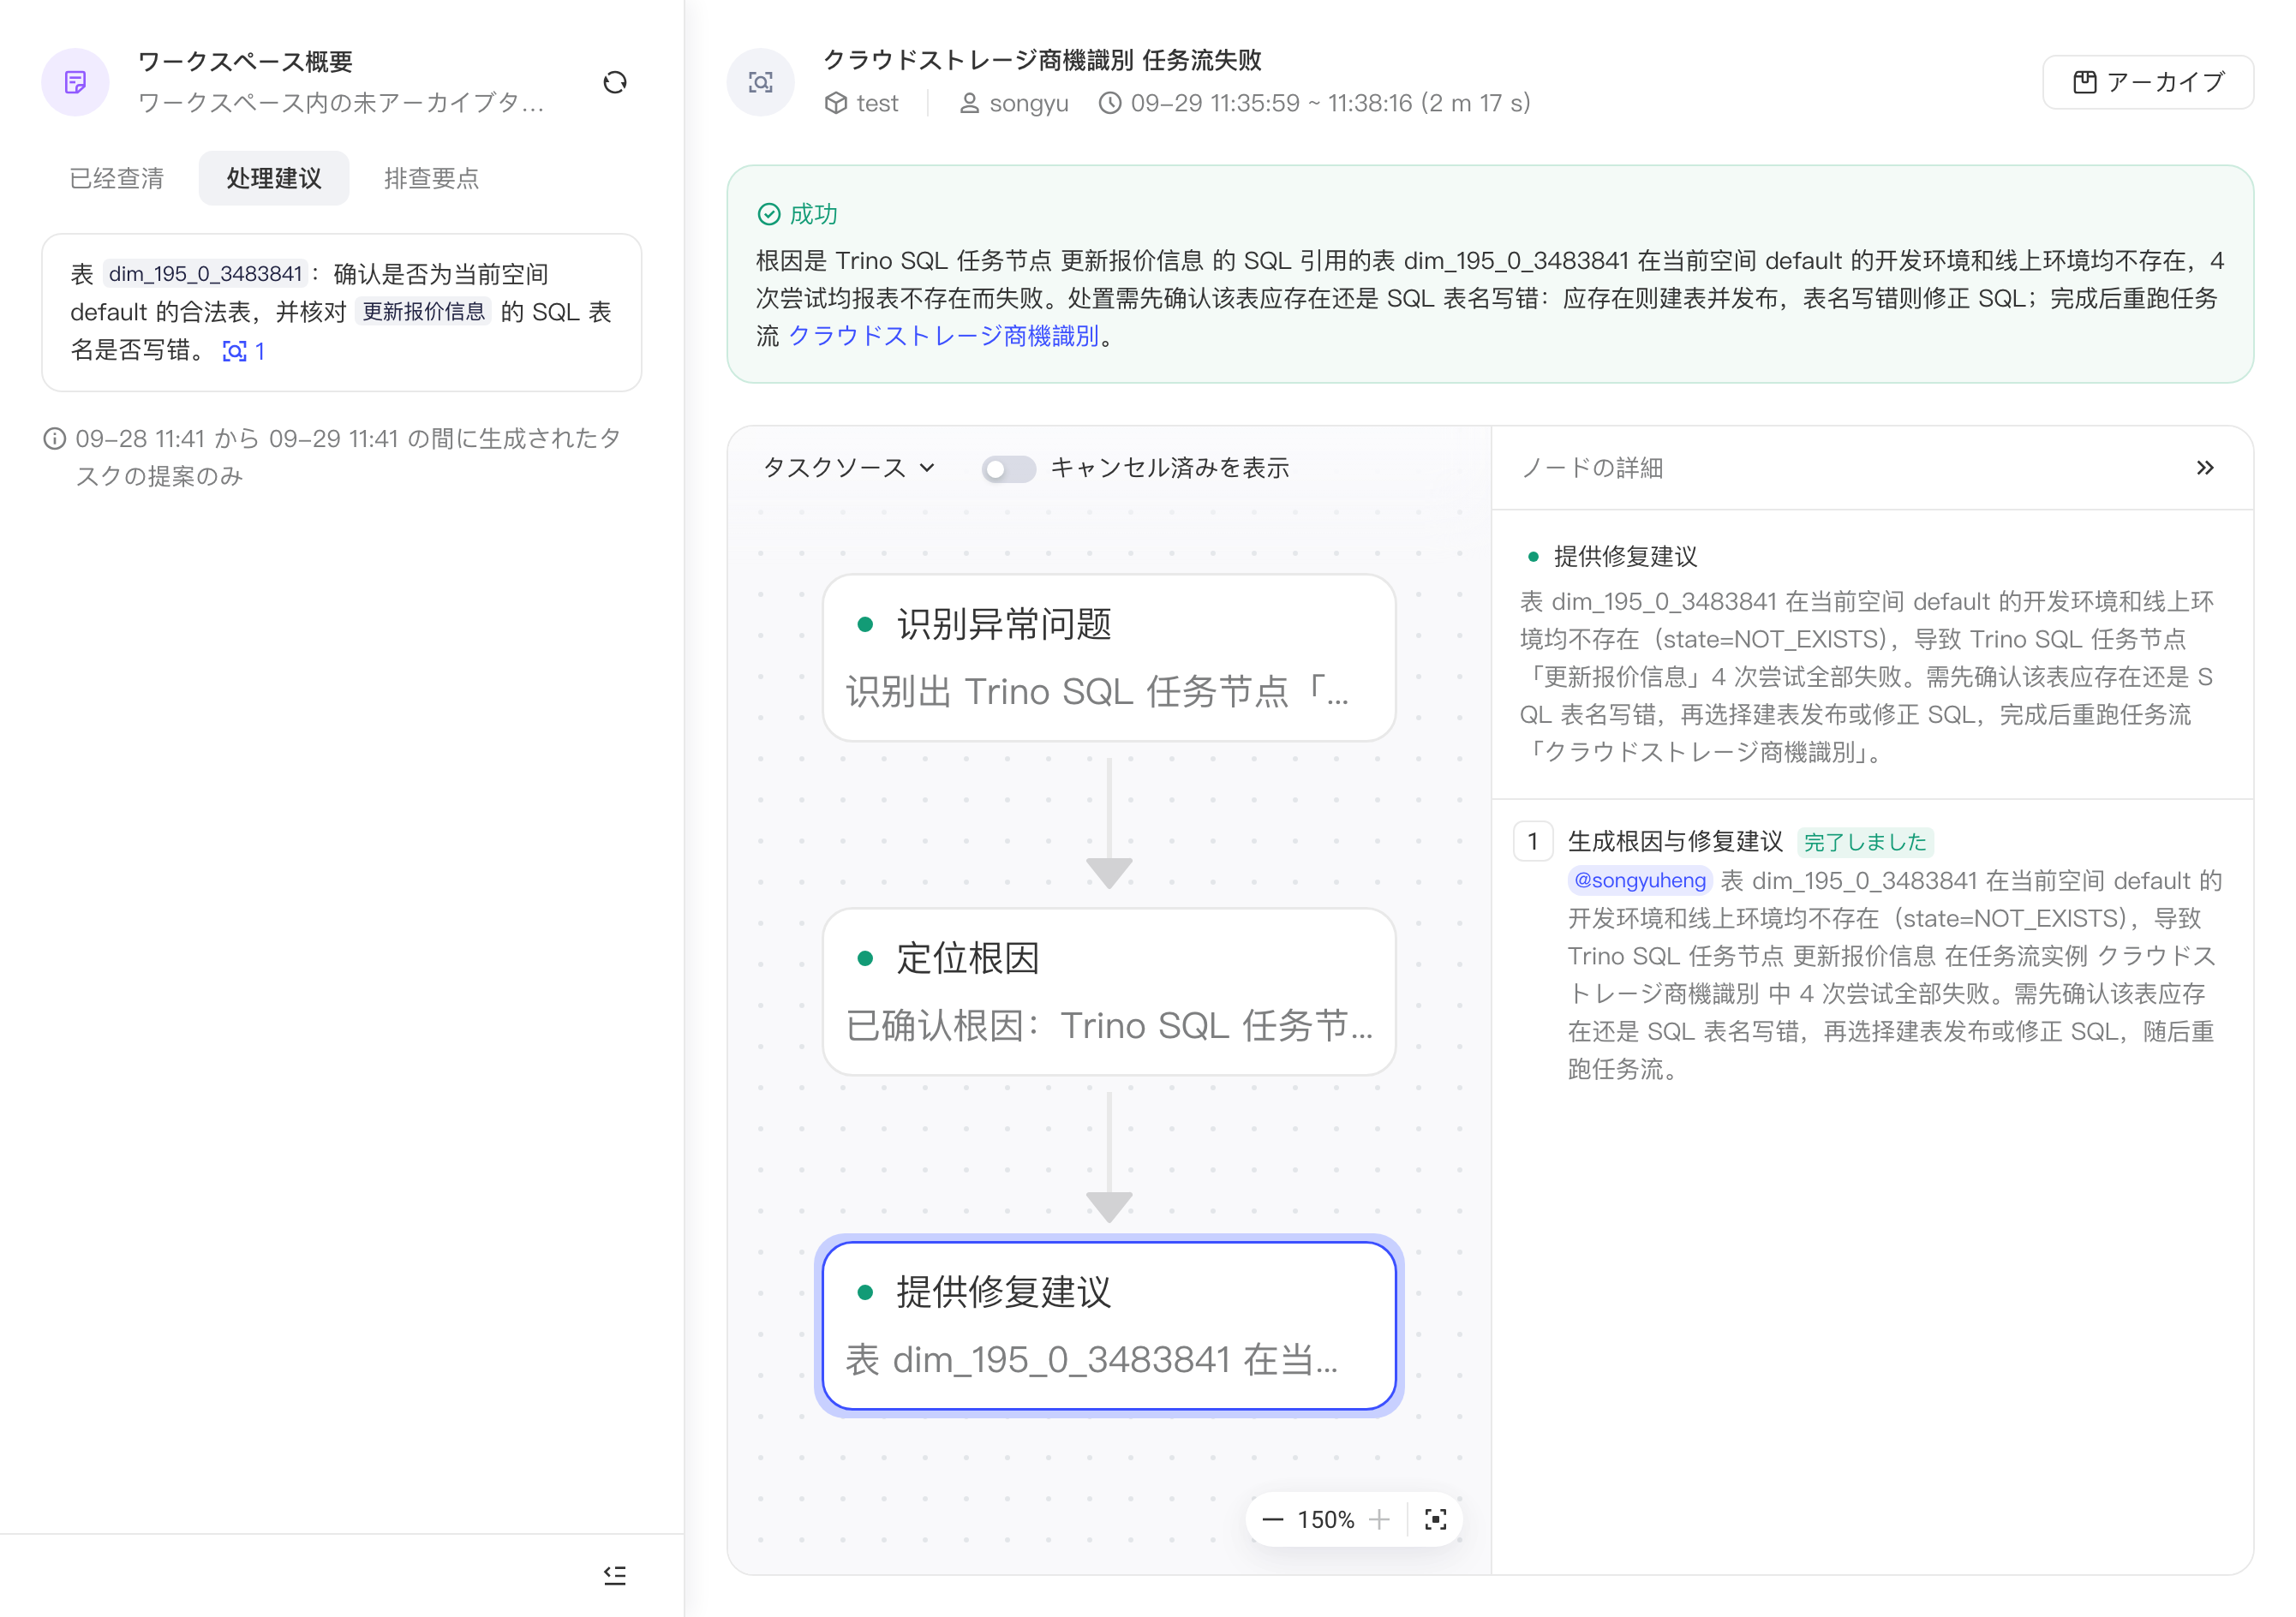Click the アーカイブ button
The image size is (2296, 1617).
pyautogui.click(x=2148, y=82)
